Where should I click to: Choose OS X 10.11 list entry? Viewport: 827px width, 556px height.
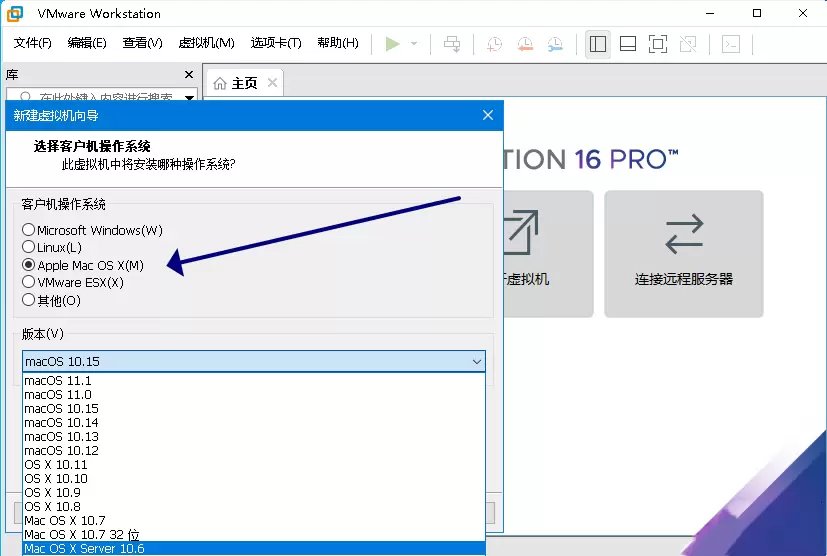(254, 464)
